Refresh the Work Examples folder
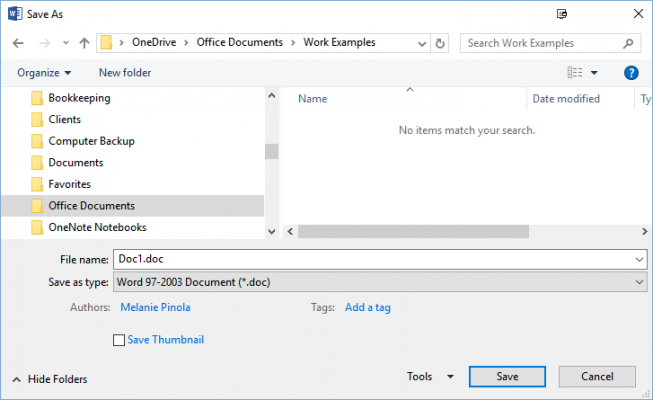Viewport: 653px width, 400px height. pyautogui.click(x=441, y=44)
